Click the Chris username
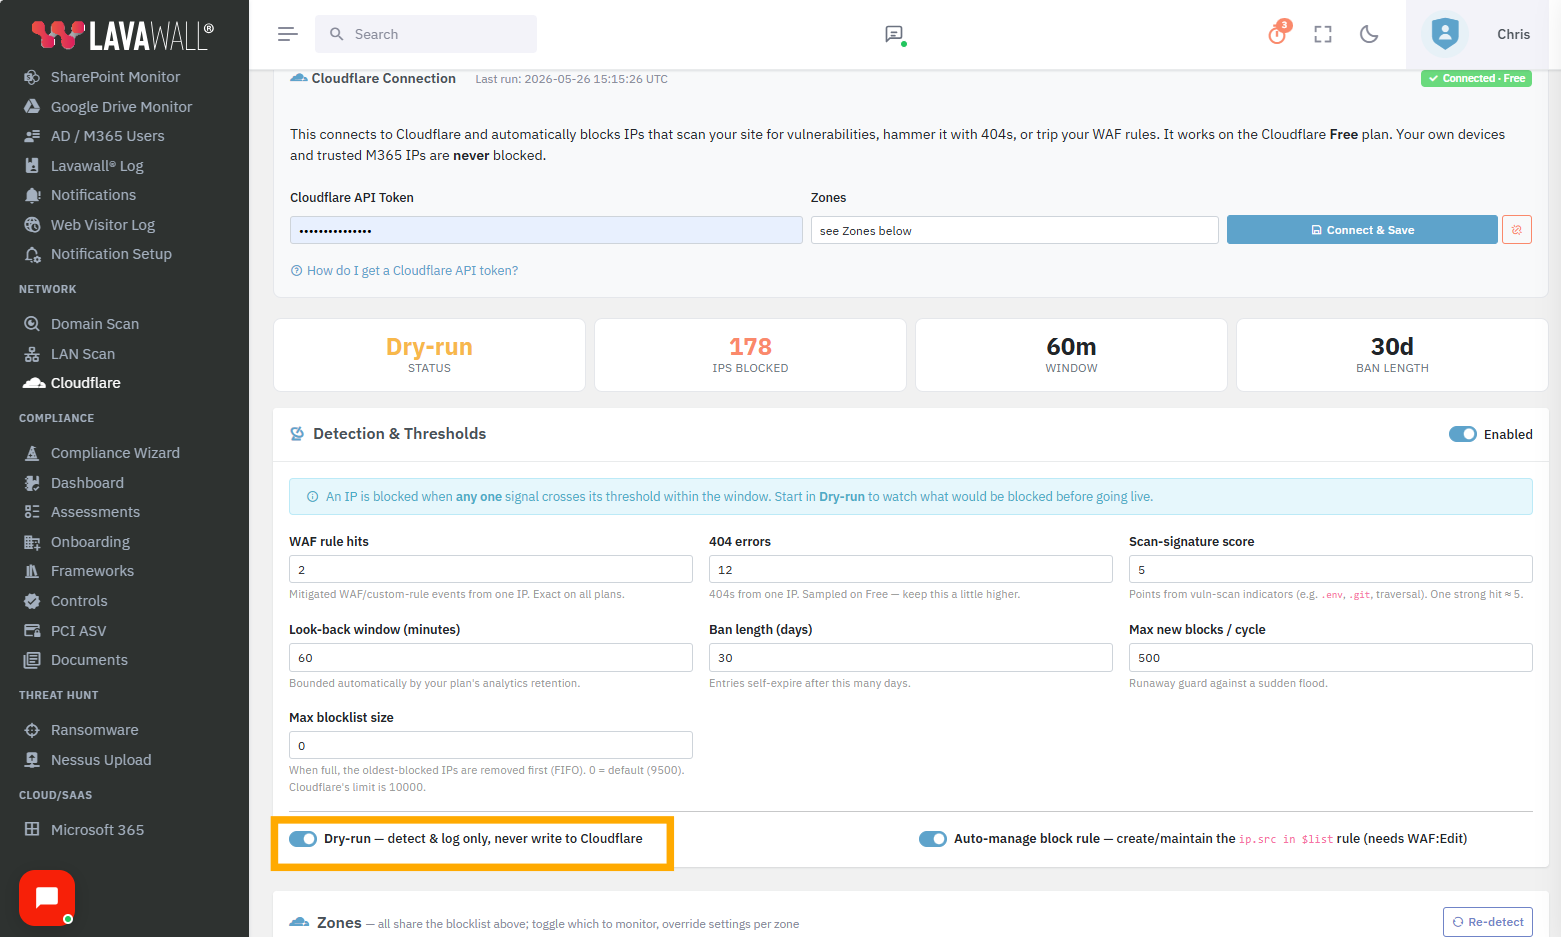 [1513, 34]
